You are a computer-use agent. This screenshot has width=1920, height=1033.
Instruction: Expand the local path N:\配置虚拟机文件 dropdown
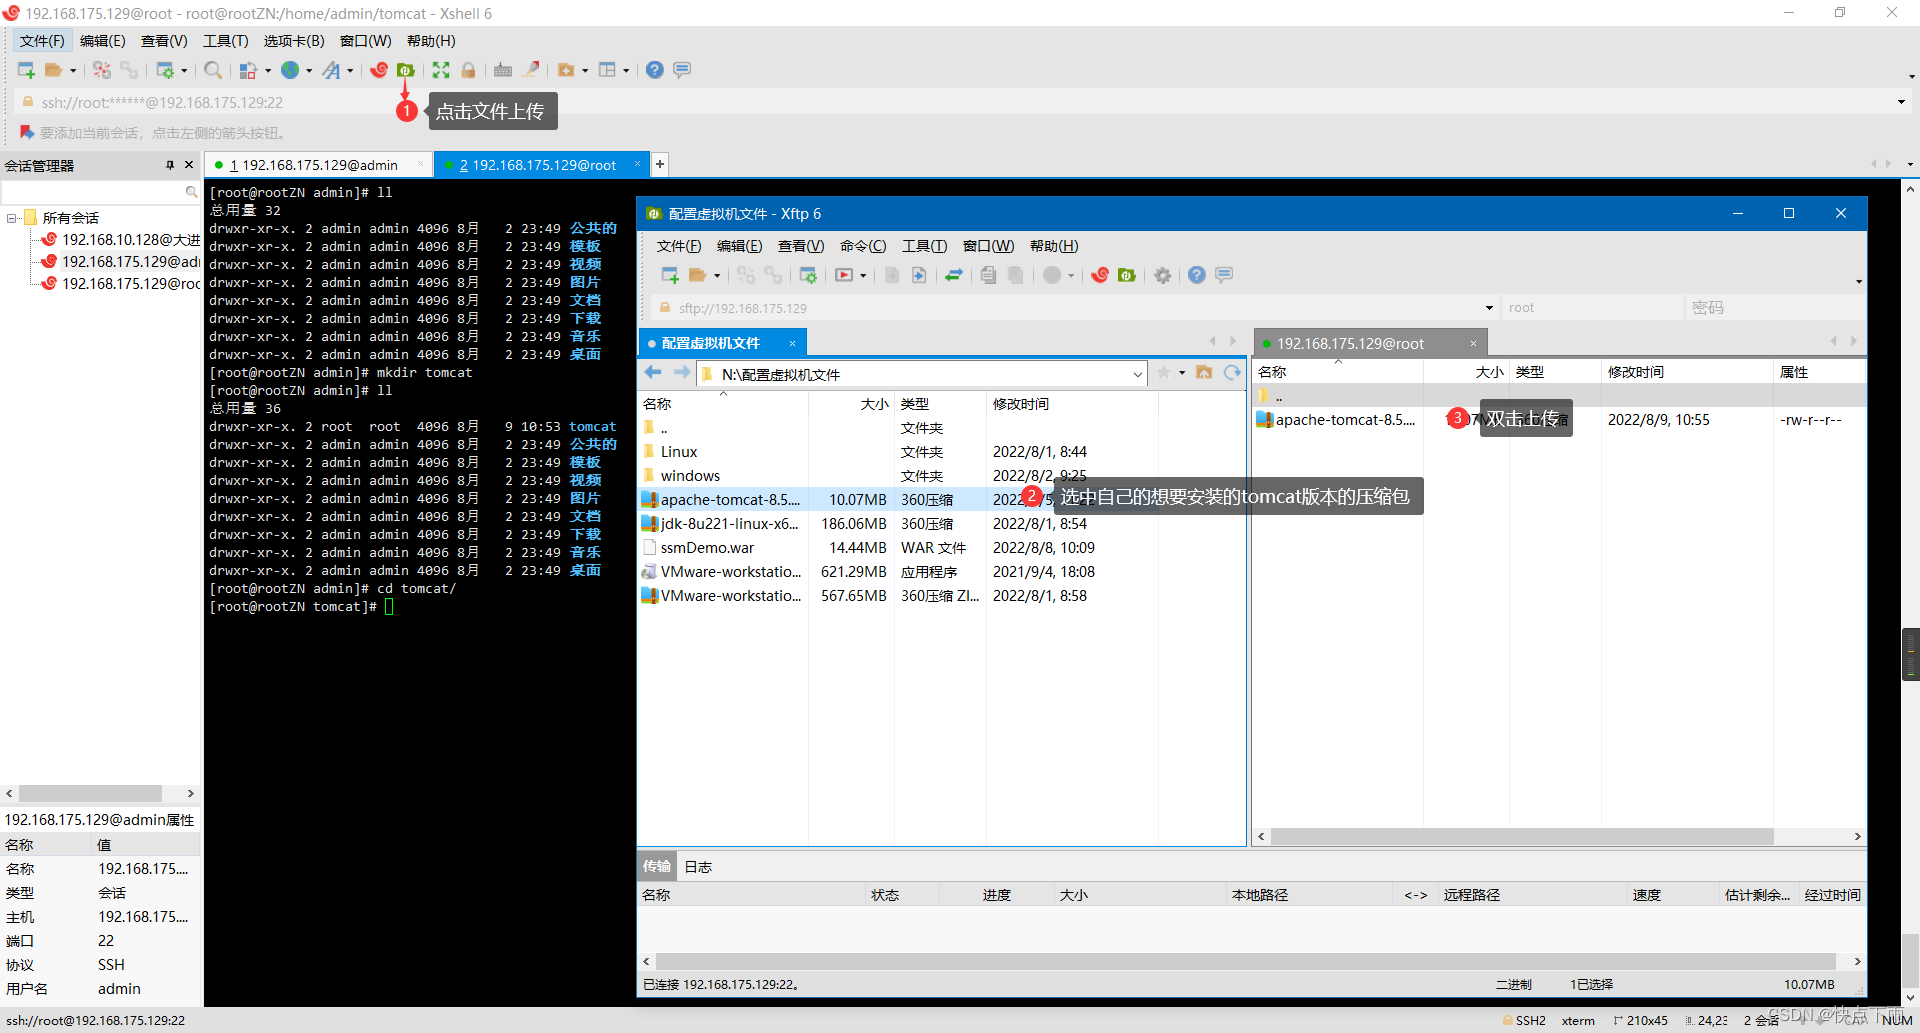tap(1138, 374)
